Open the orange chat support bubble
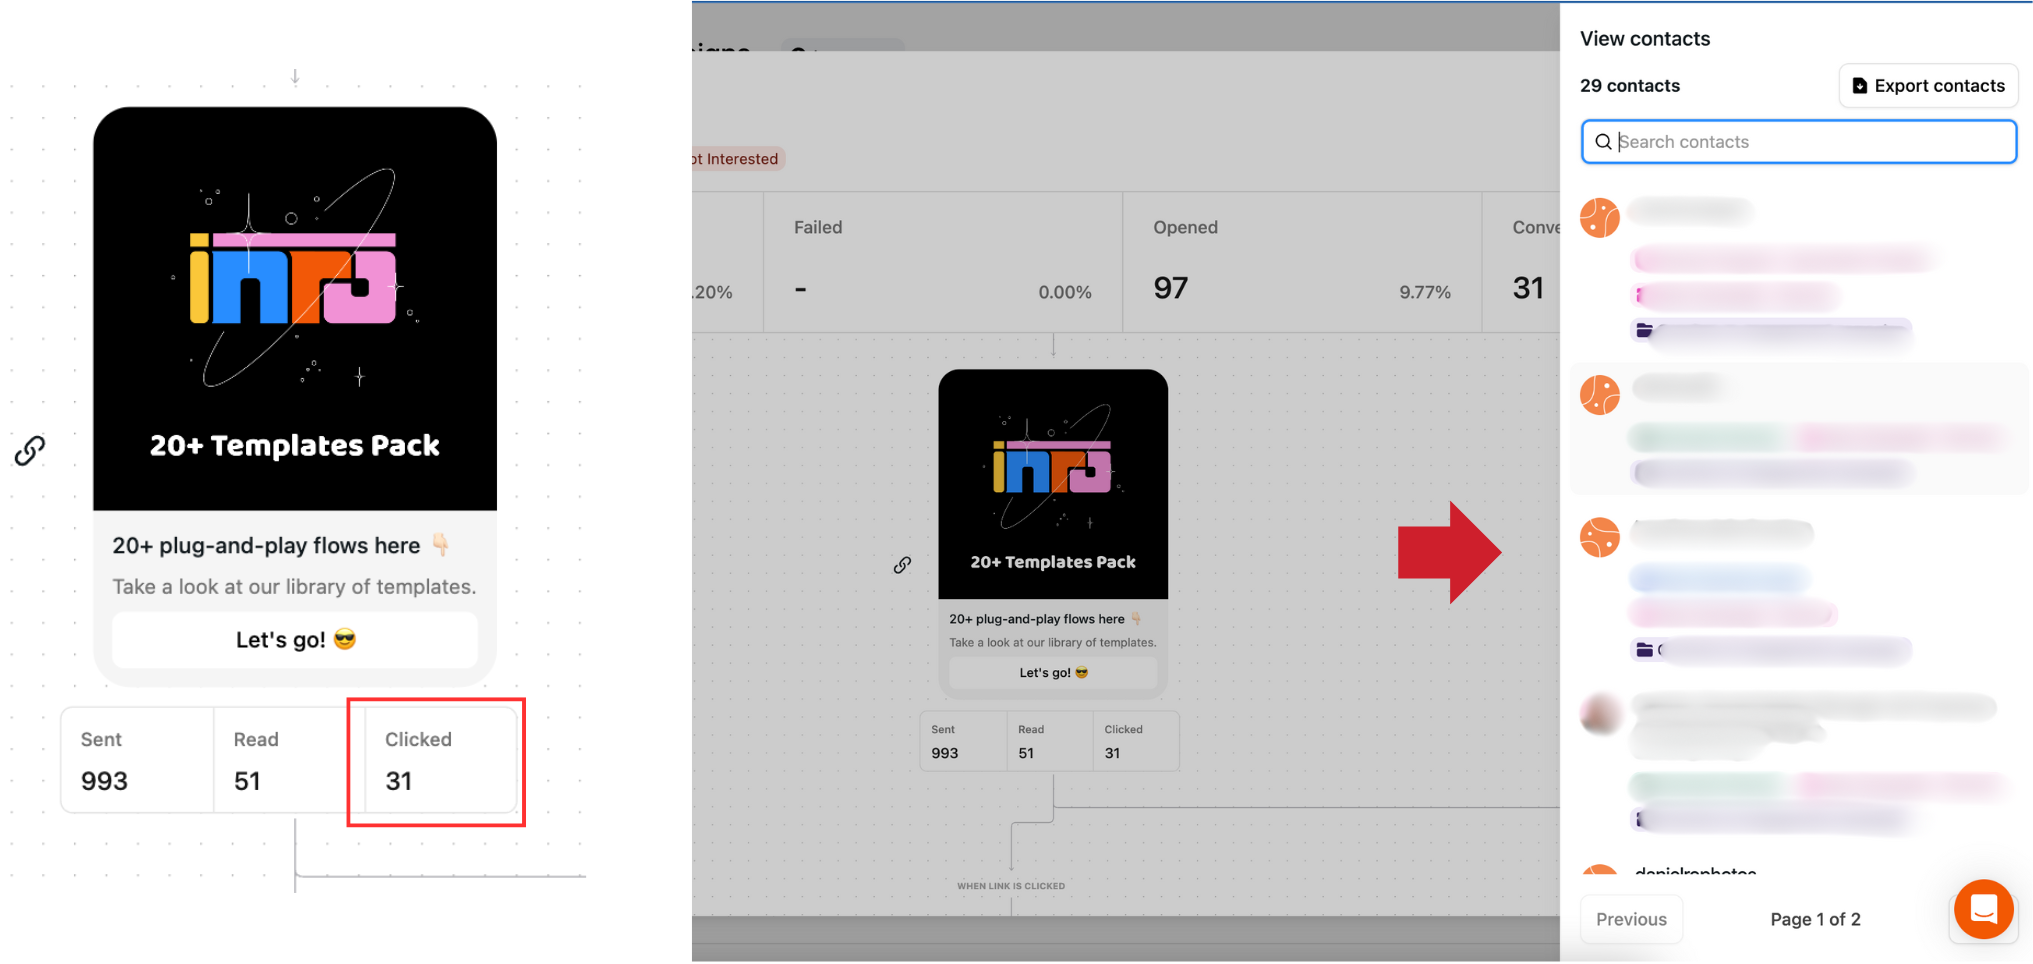Screen dimensions: 2033x964 [x=1983, y=909]
